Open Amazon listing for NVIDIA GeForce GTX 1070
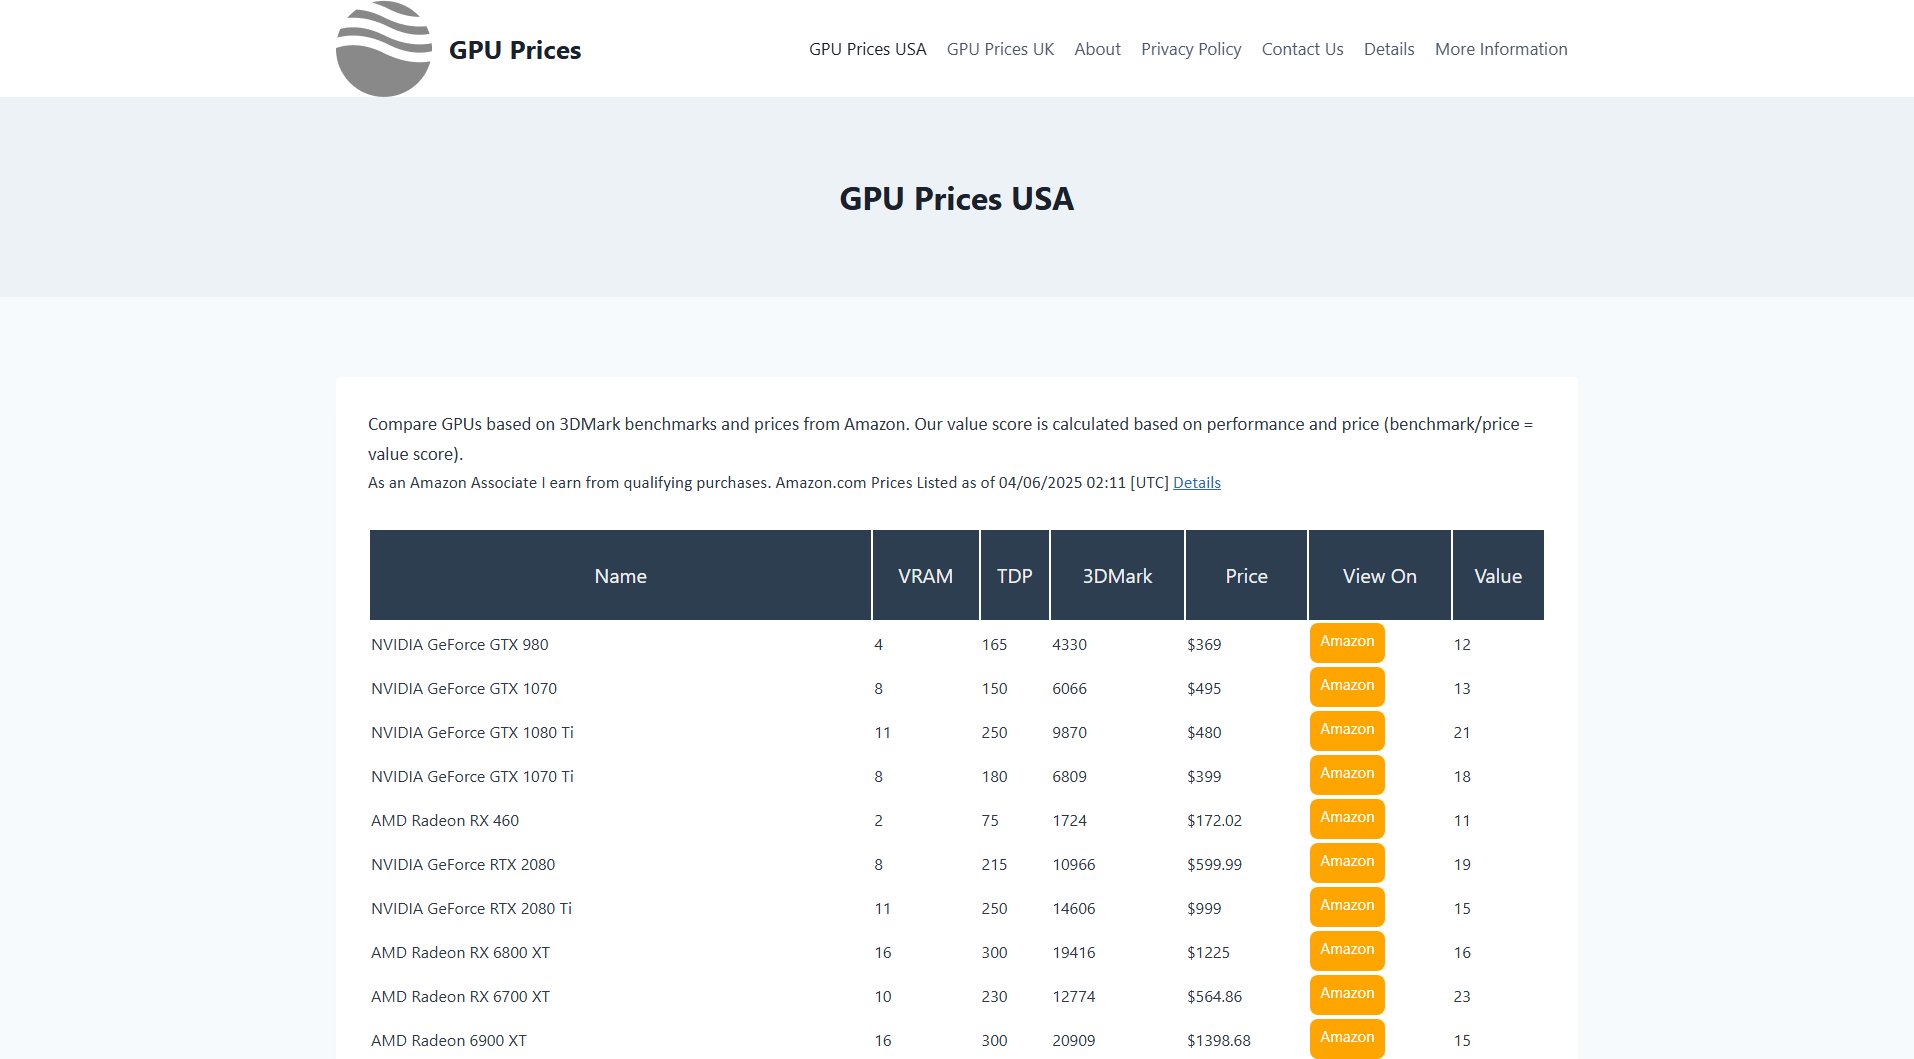The image size is (1914, 1059). pos(1346,686)
